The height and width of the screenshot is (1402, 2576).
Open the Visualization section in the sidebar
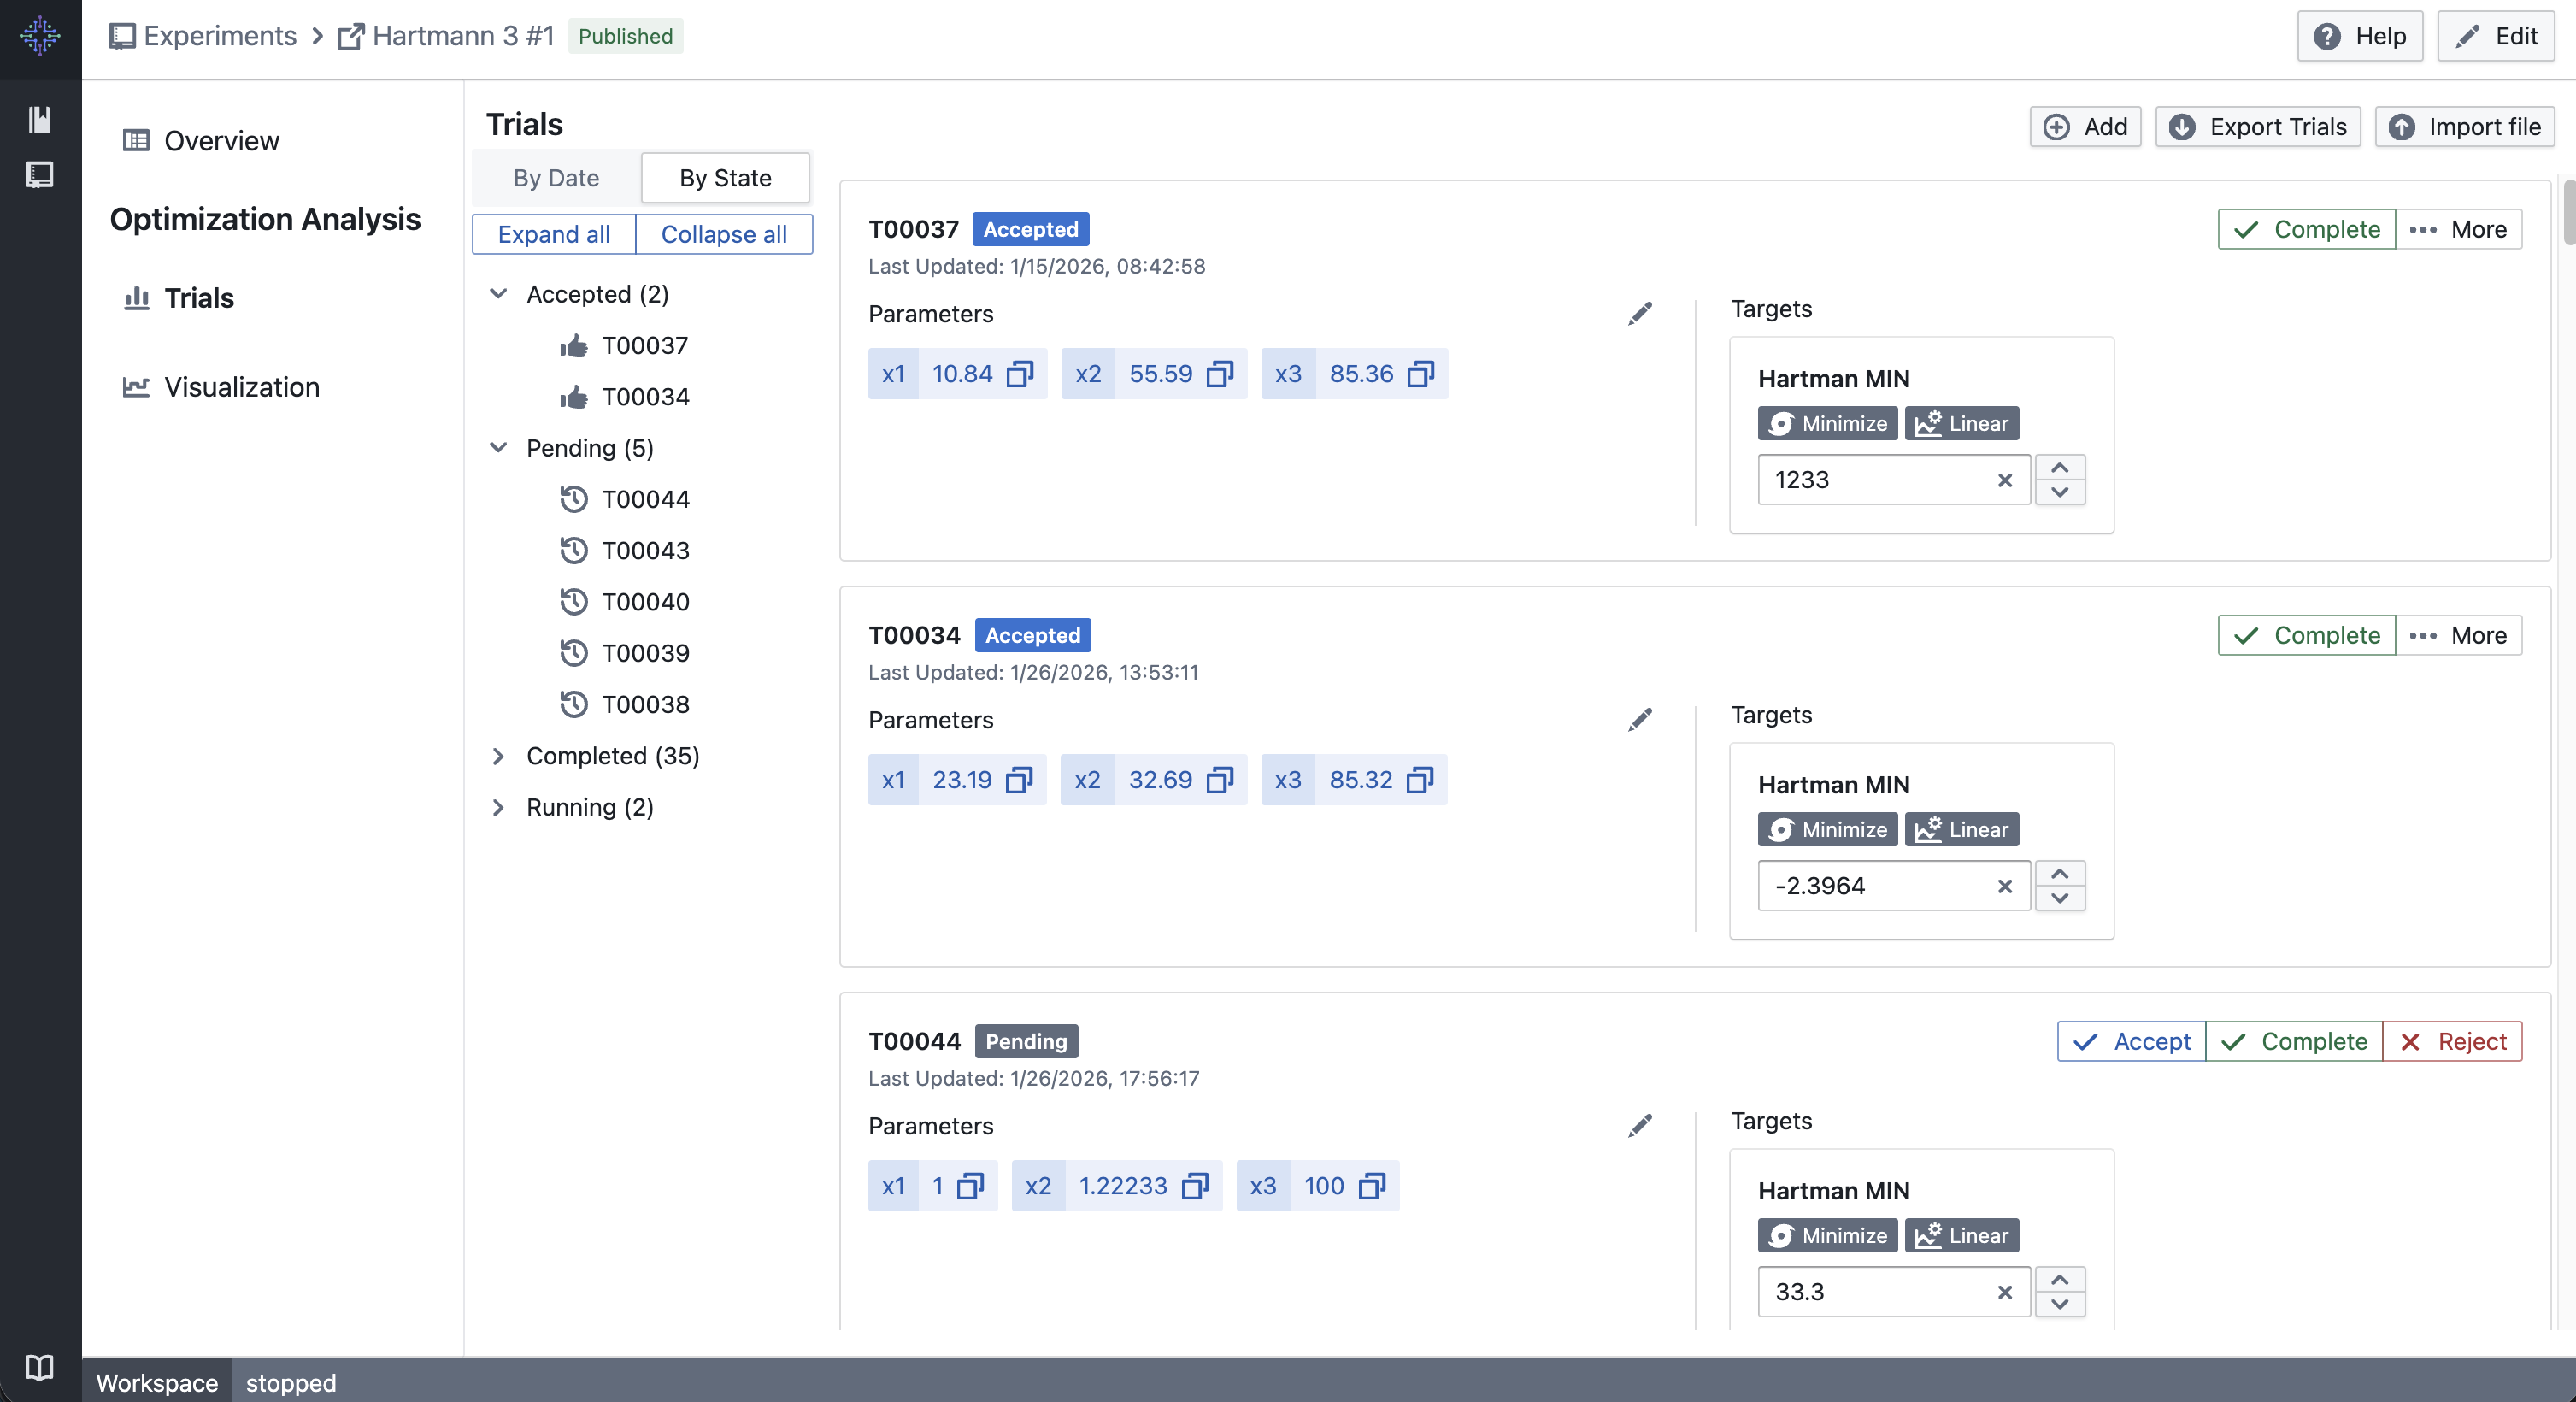click(x=241, y=387)
